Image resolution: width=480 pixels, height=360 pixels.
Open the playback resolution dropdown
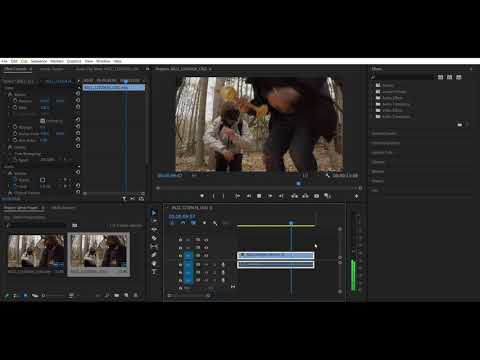(306, 175)
